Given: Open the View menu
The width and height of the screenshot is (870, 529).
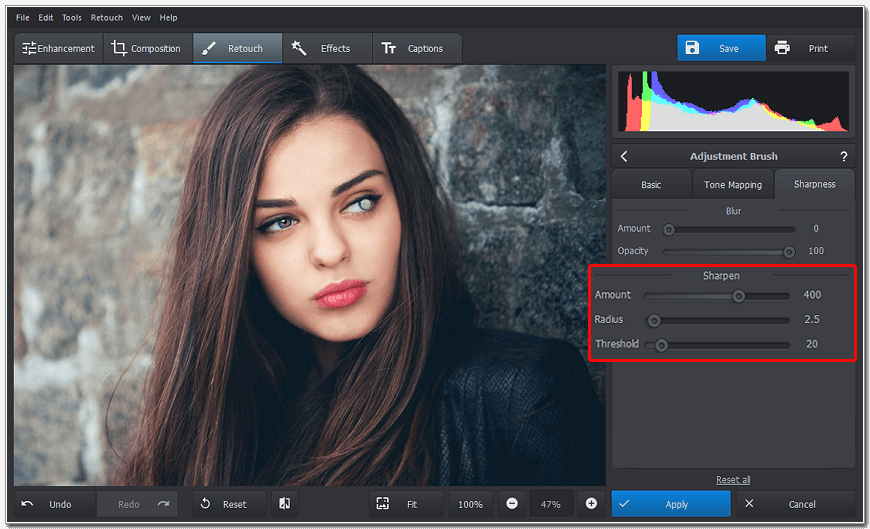Looking at the screenshot, I should (141, 18).
